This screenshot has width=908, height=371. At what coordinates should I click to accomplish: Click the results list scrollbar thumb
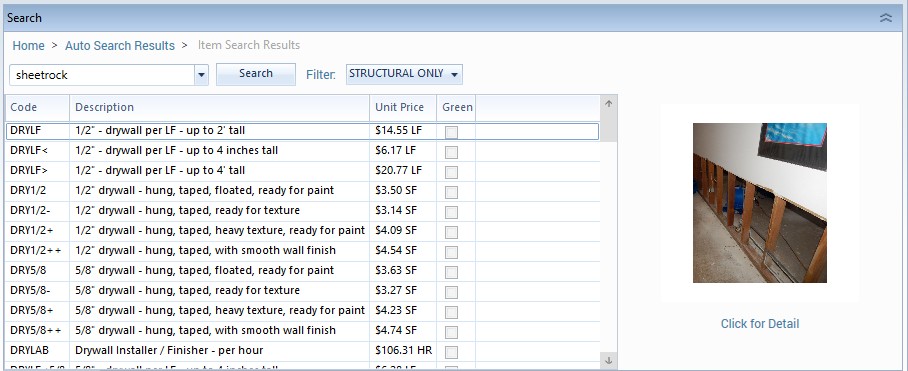(608, 126)
